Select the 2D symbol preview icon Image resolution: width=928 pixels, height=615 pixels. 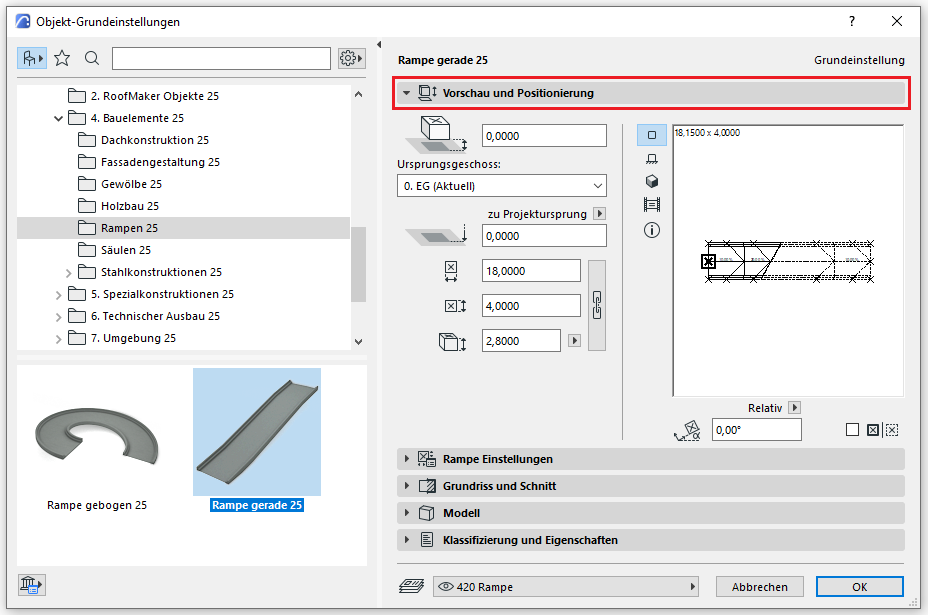pos(652,135)
